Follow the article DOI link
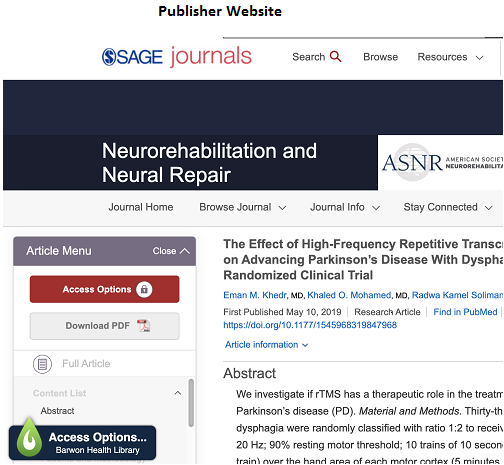The height and width of the screenshot is (465, 504). [310, 325]
